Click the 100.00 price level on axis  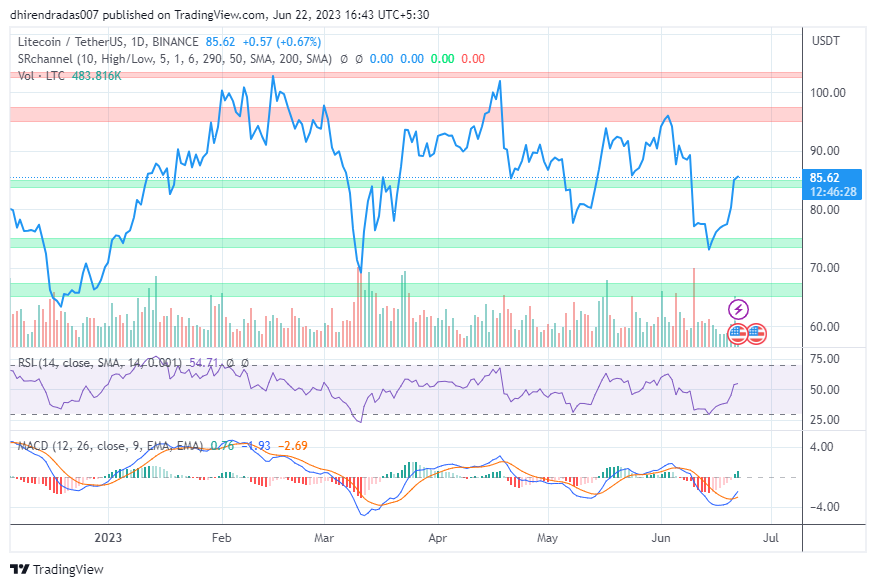click(x=830, y=93)
